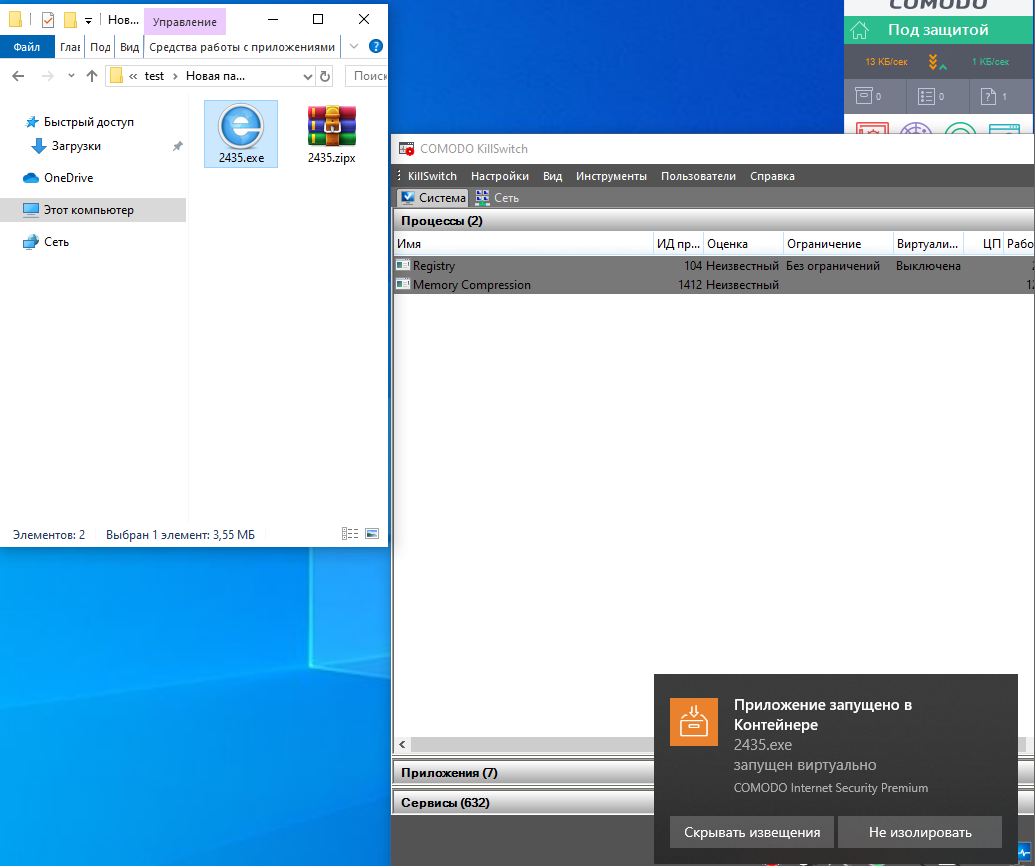
Task: Switch to the Система tab
Action: pos(433,197)
